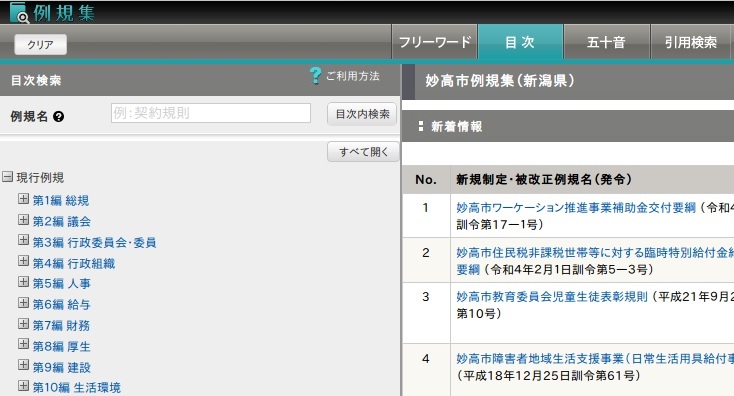Expand 第1編 総規 node
734x396 pixels.
pos(23,198)
